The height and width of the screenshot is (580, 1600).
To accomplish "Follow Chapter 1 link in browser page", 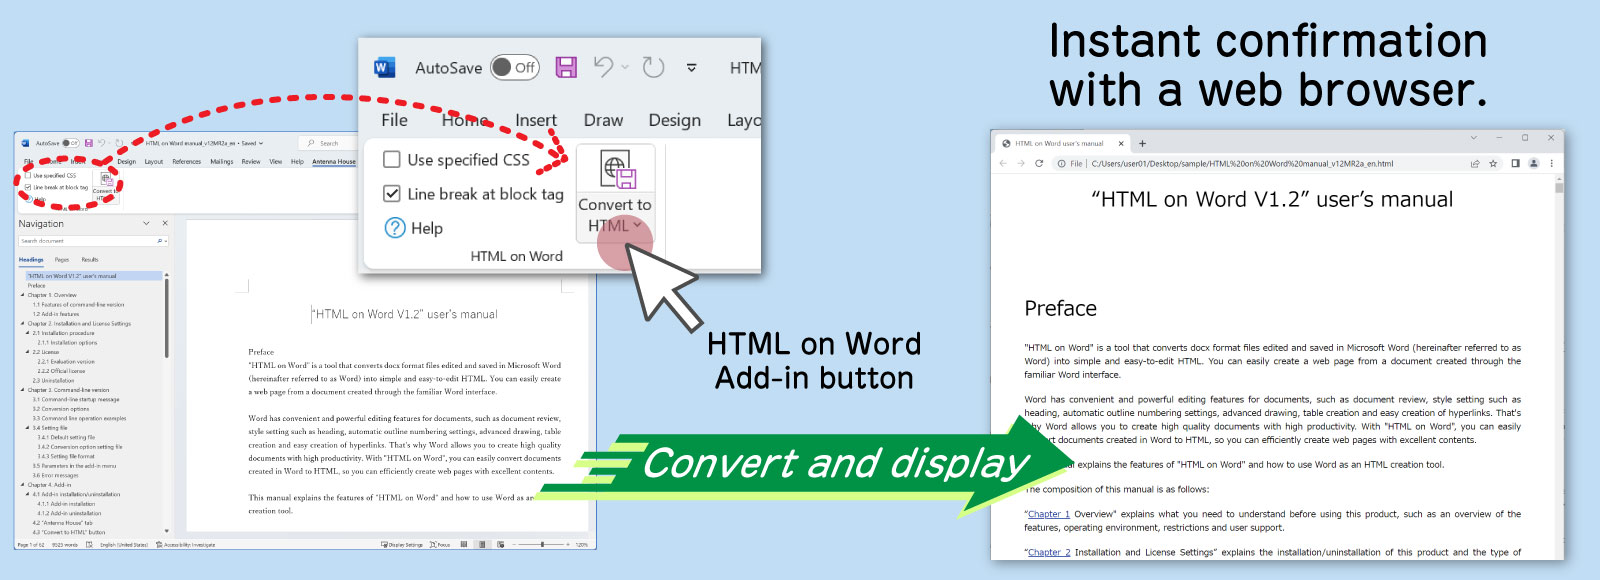I will click(x=1048, y=514).
